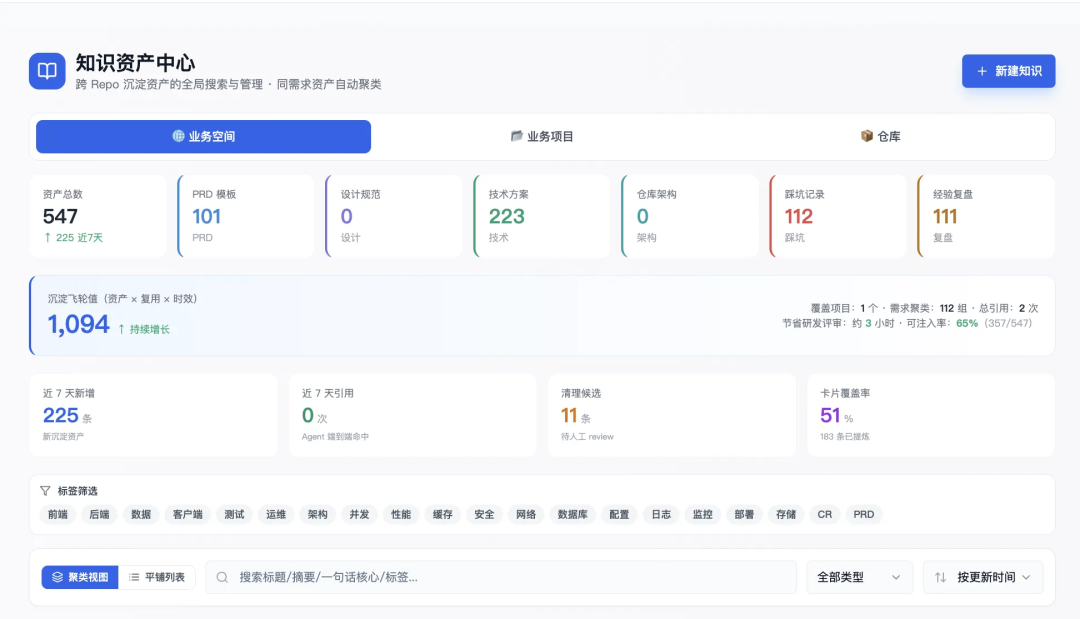Image resolution: width=1080 pixels, height=619 pixels.
Task: Toggle the 安全 tag filter
Action: point(484,514)
